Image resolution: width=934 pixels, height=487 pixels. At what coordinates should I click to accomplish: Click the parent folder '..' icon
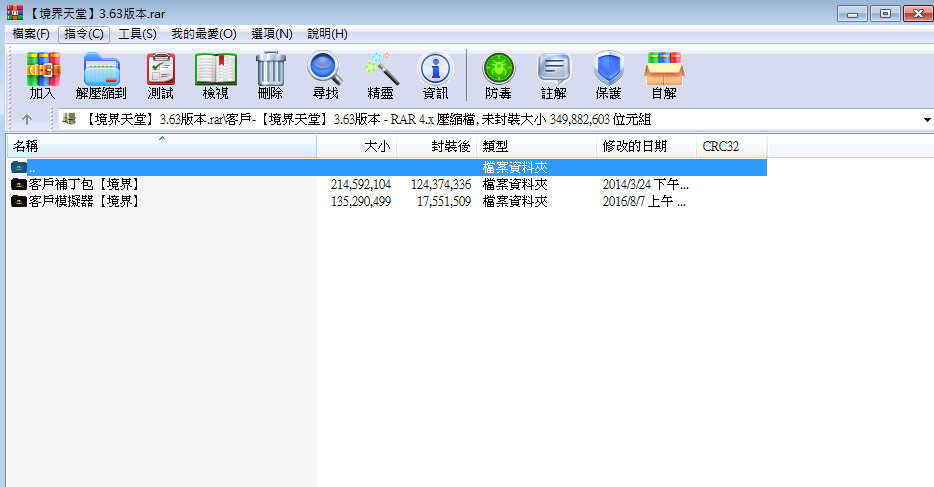click(x=19, y=167)
